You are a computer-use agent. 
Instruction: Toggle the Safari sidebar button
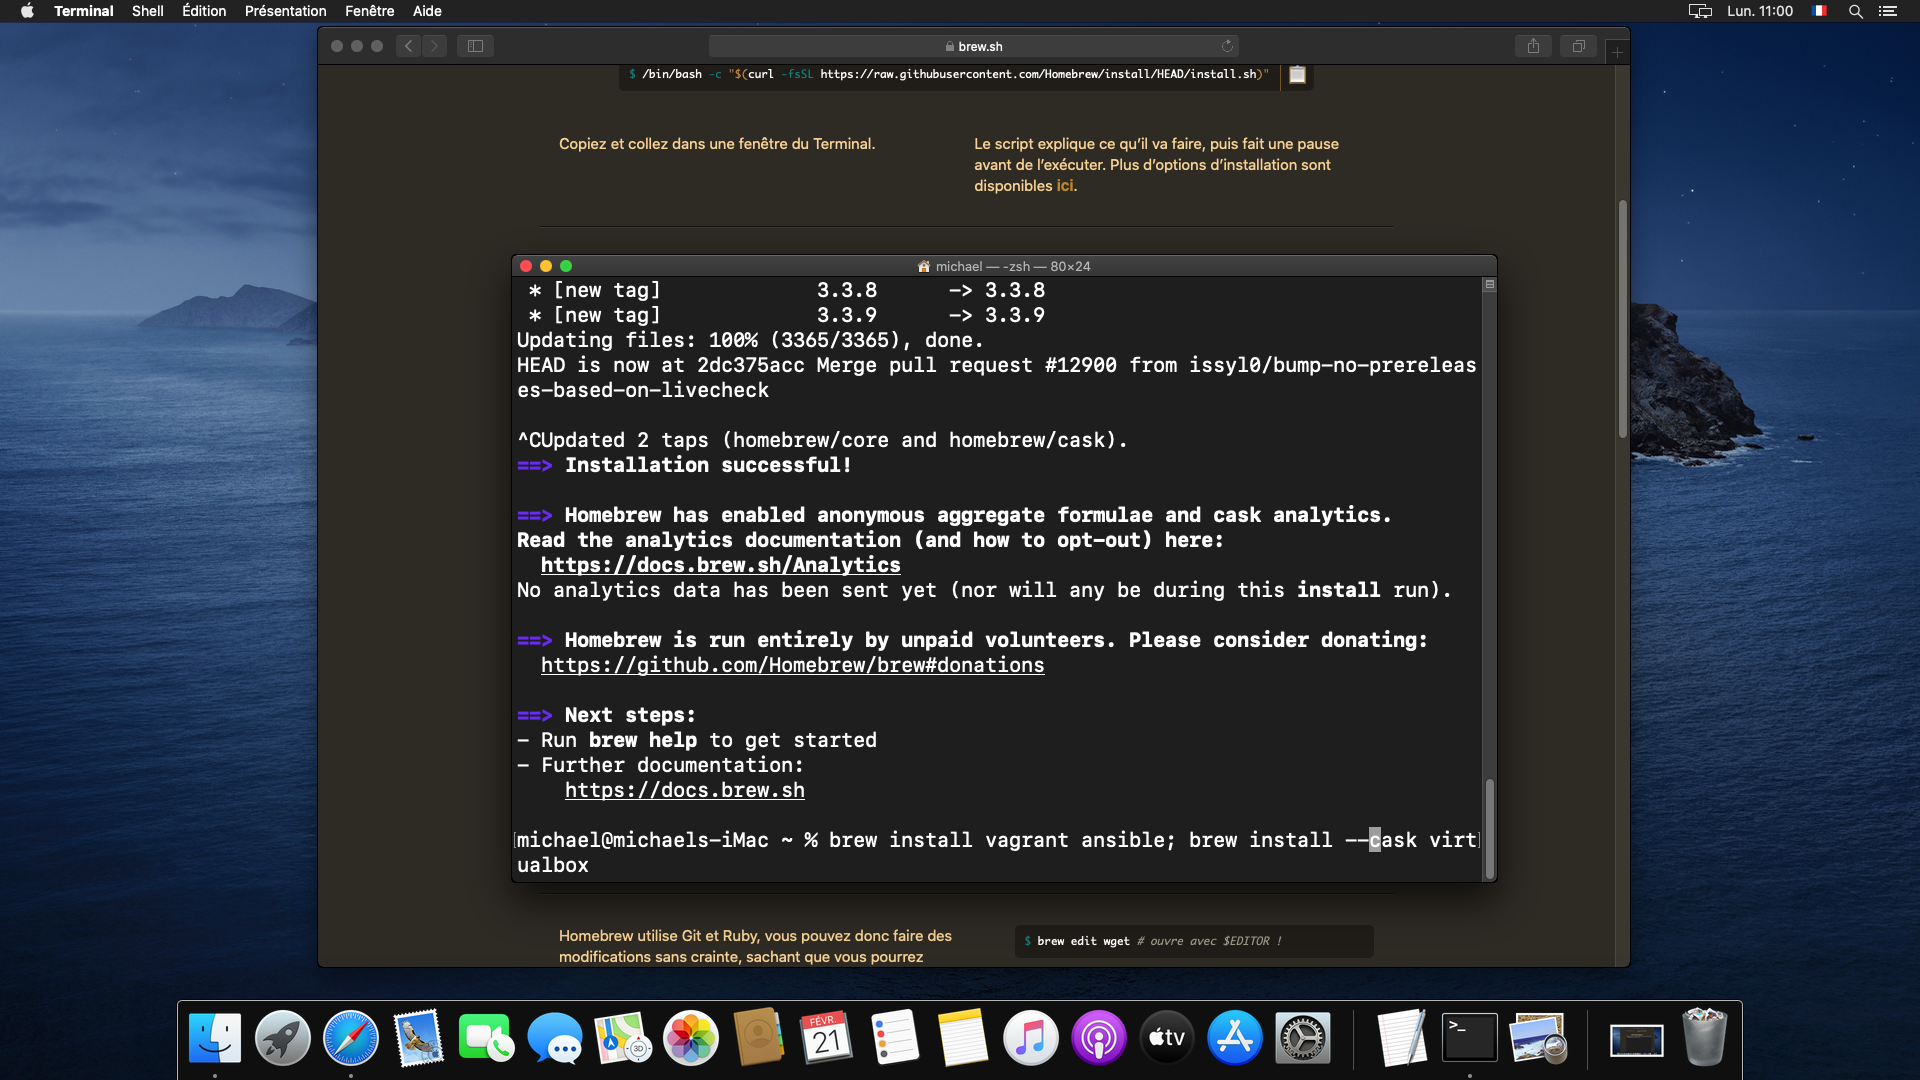click(x=476, y=46)
